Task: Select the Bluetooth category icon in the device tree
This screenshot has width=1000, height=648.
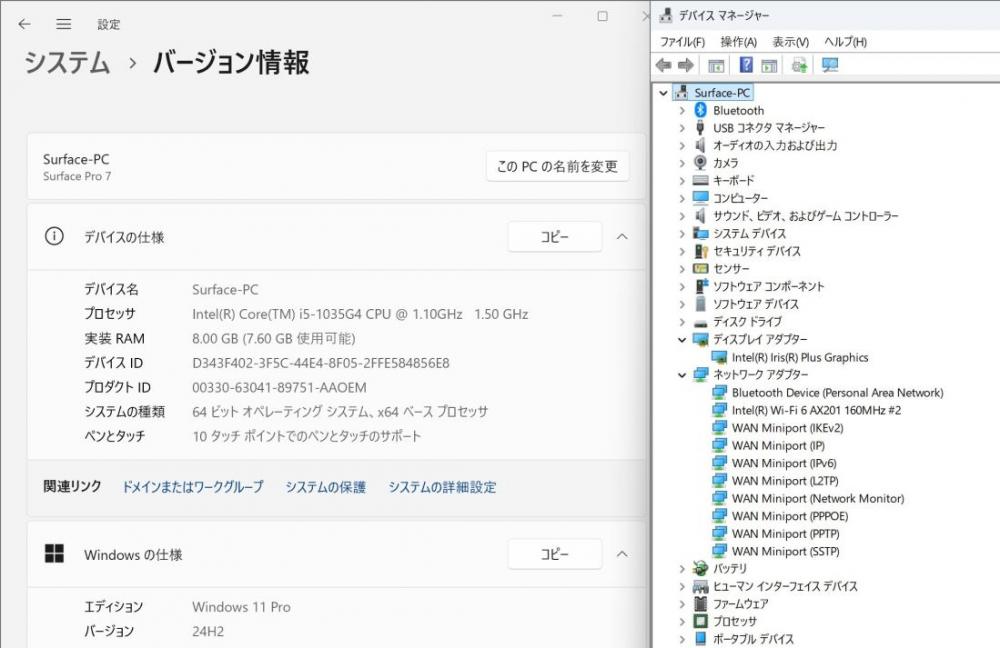Action: coord(700,110)
